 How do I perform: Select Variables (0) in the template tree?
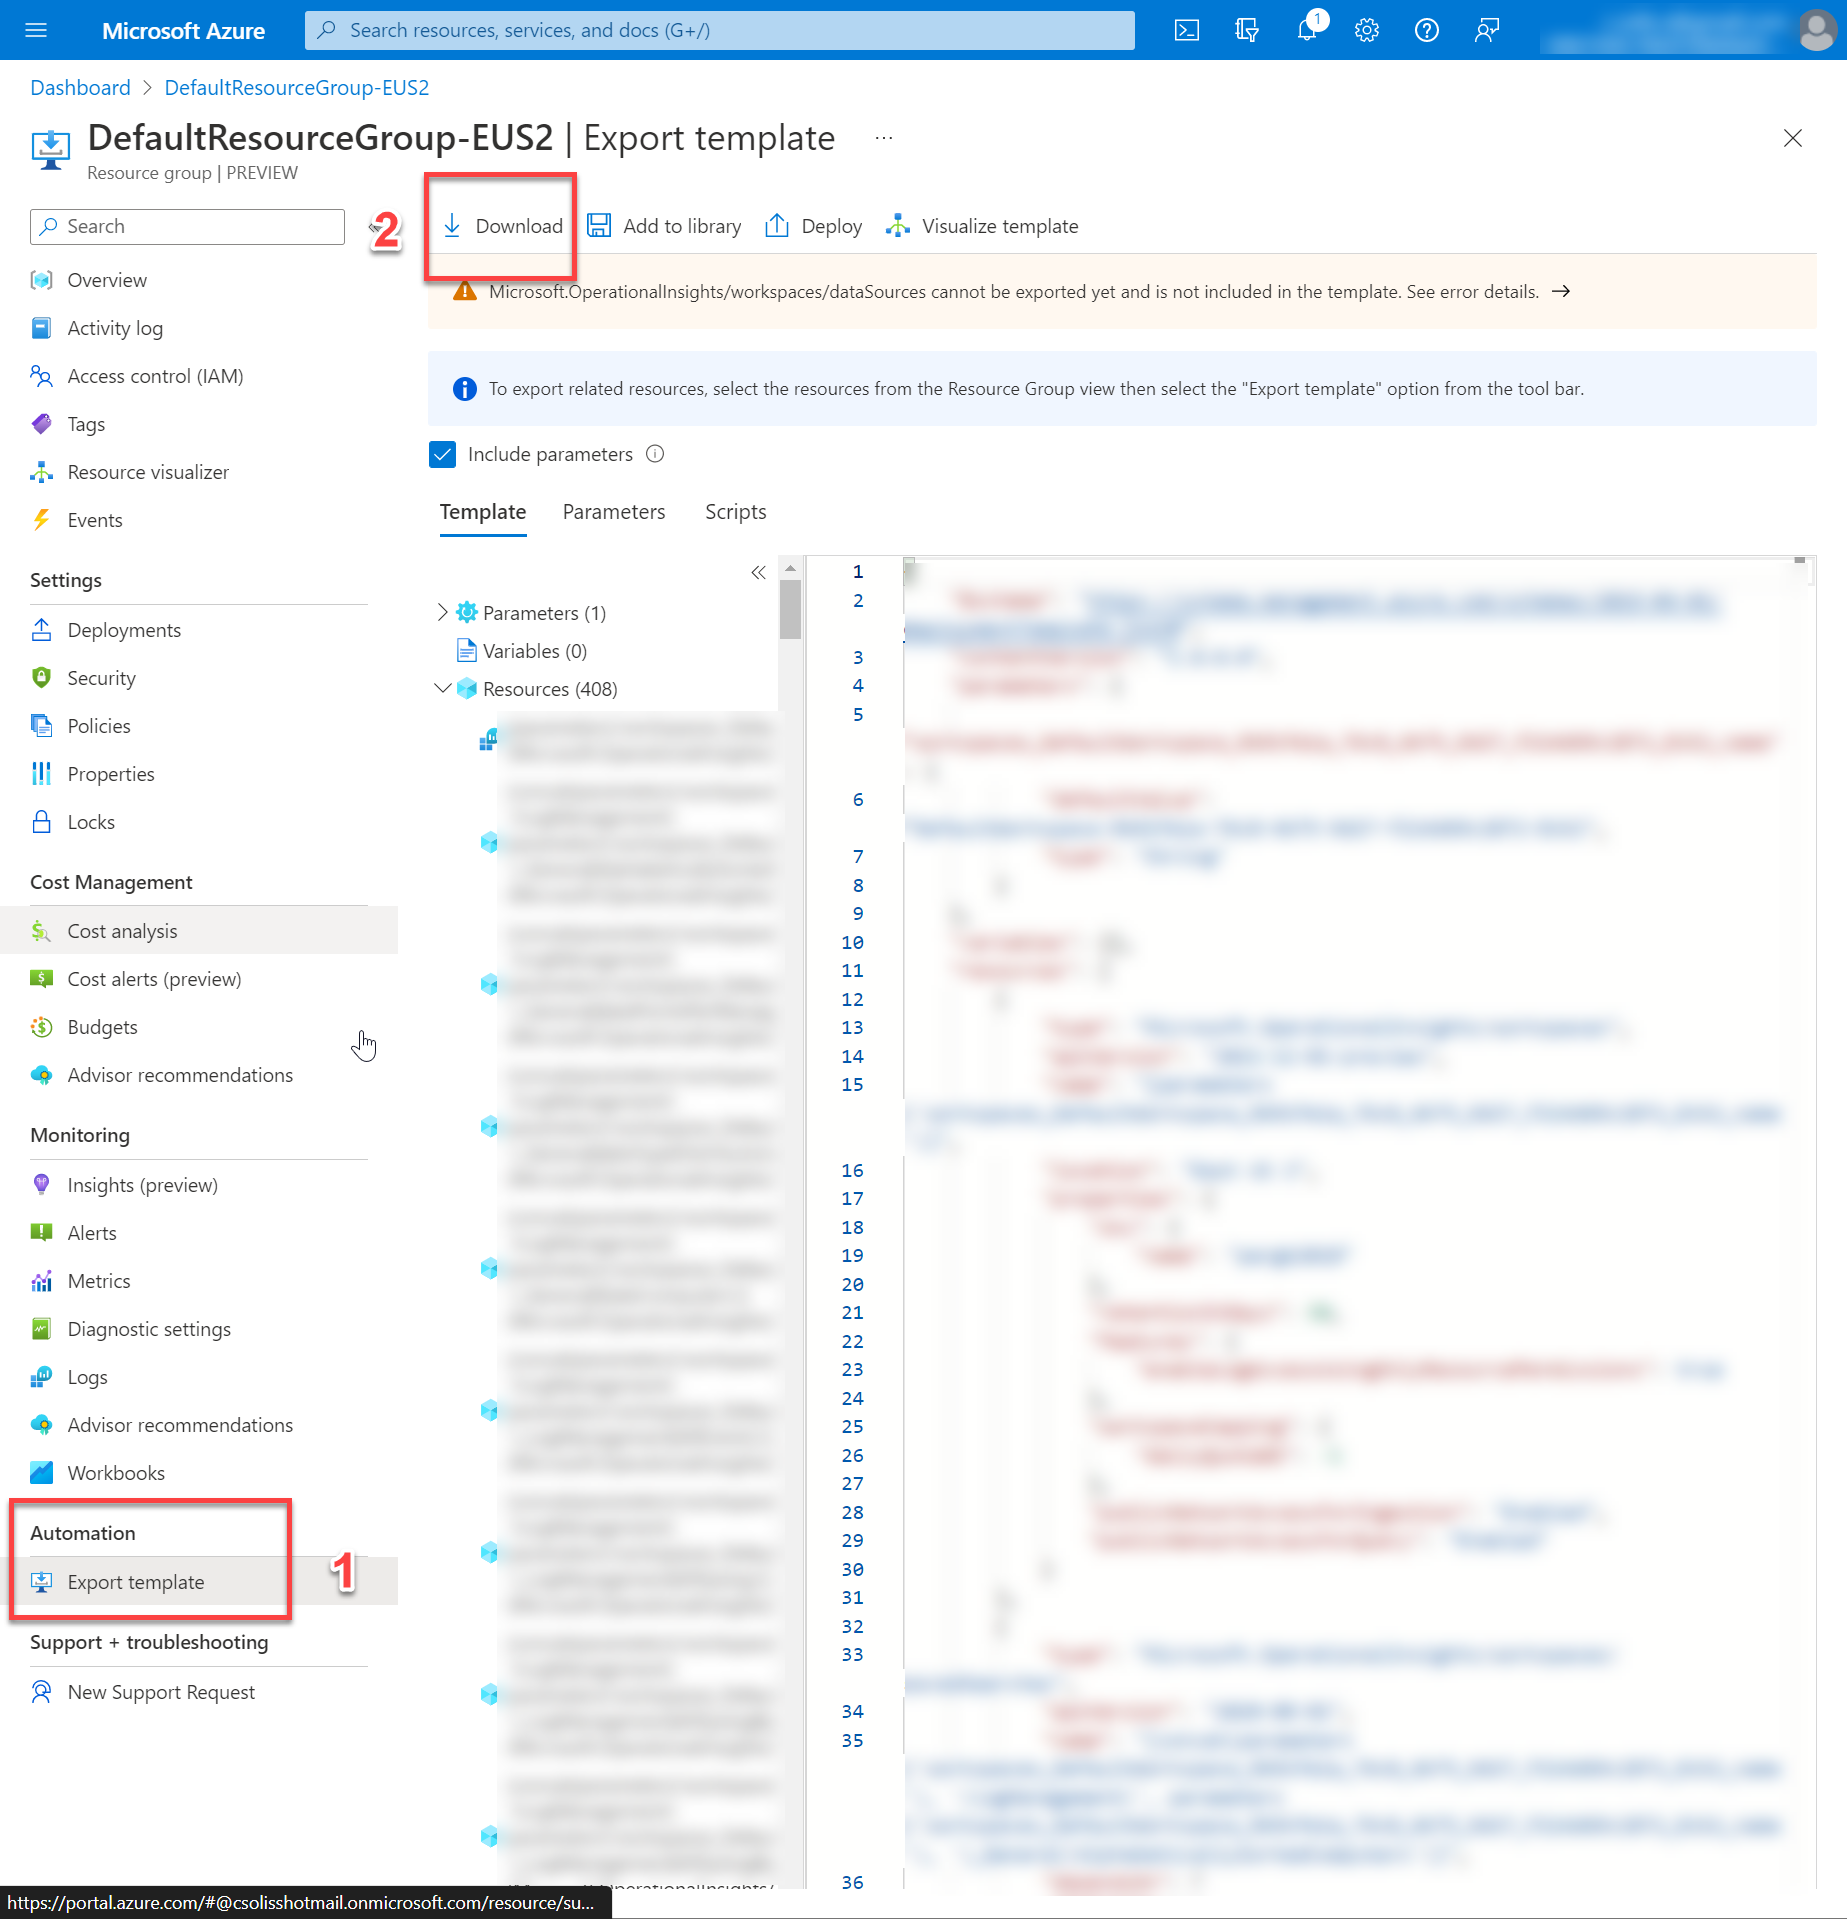[535, 651]
